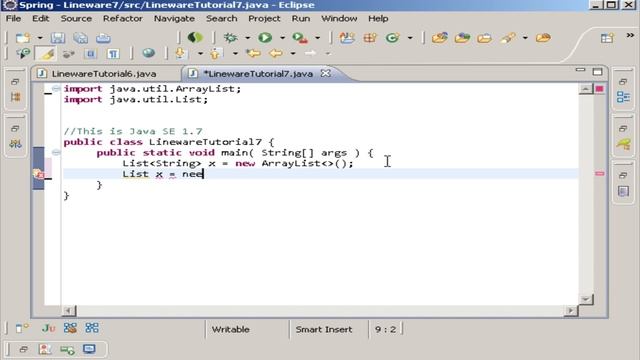Toggle Mark Occurrences highlighter icon
The height and width of the screenshot is (360, 640).
46,53
